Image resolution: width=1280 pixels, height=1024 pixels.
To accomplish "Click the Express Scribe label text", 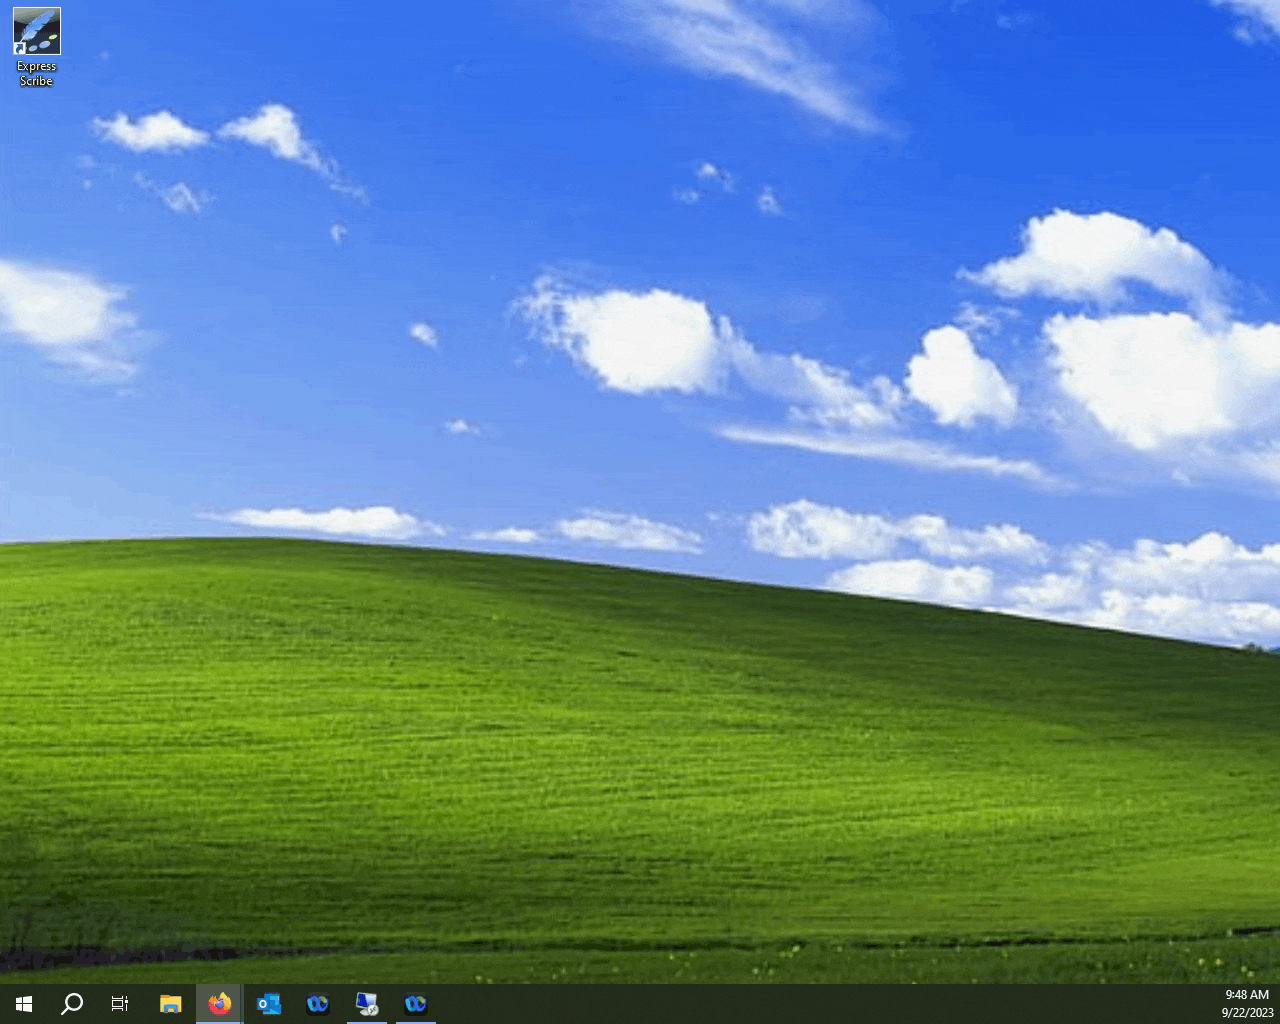I will (x=37, y=74).
